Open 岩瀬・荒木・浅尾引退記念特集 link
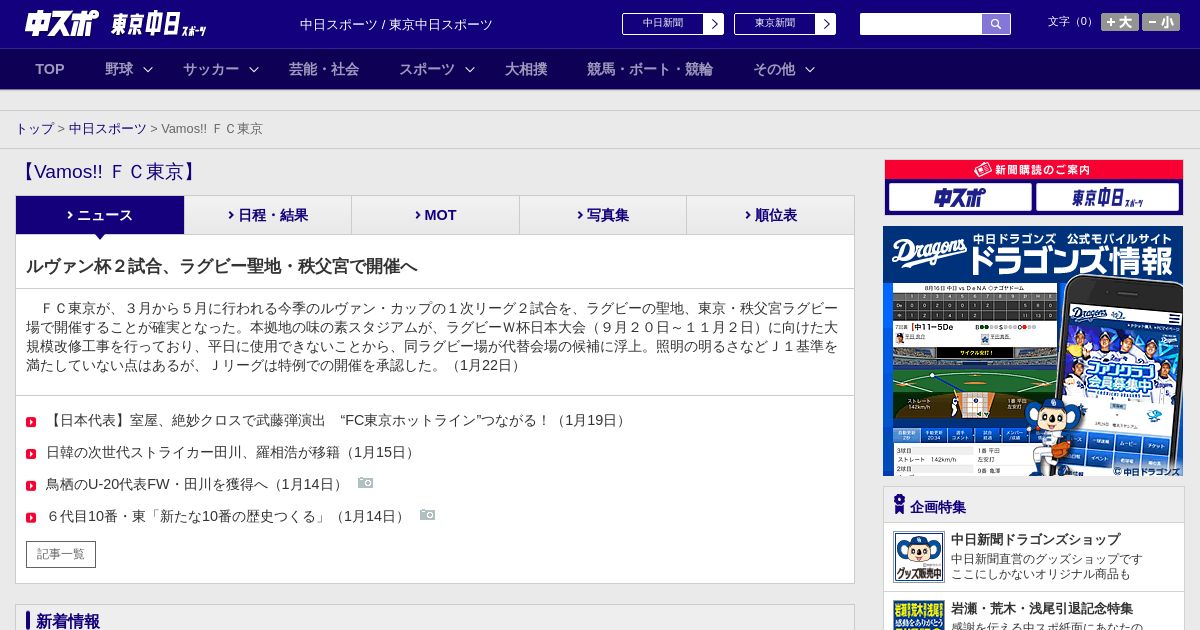The image size is (1200, 630). 1042,608
